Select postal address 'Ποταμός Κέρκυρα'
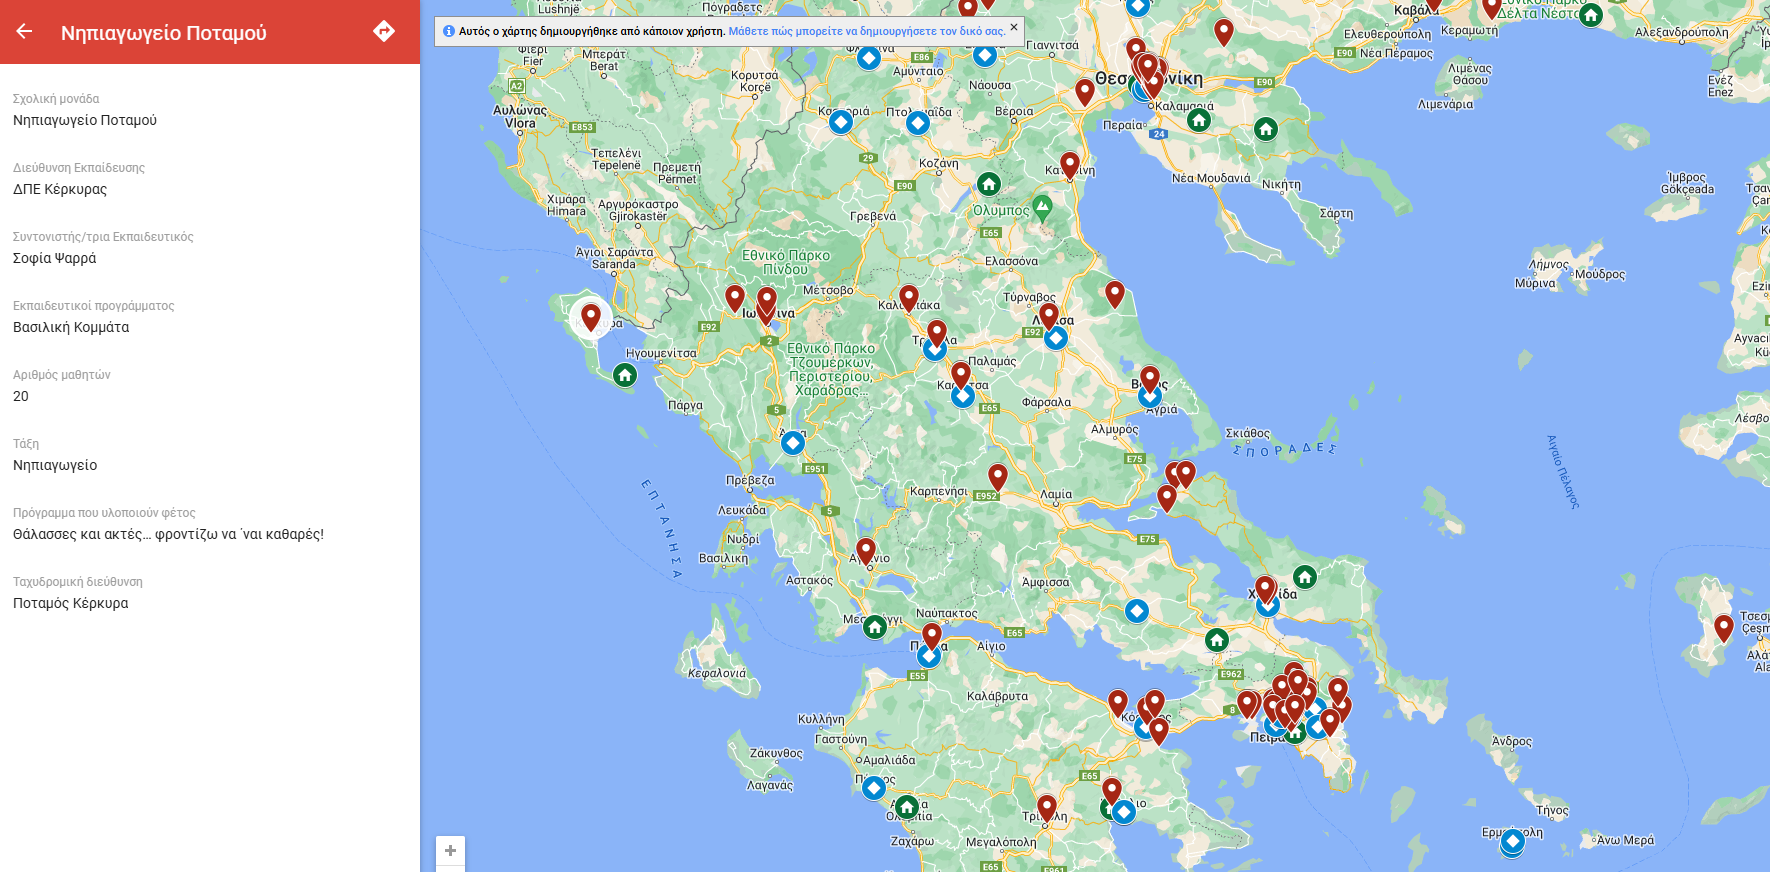1770x872 pixels. [71, 603]
